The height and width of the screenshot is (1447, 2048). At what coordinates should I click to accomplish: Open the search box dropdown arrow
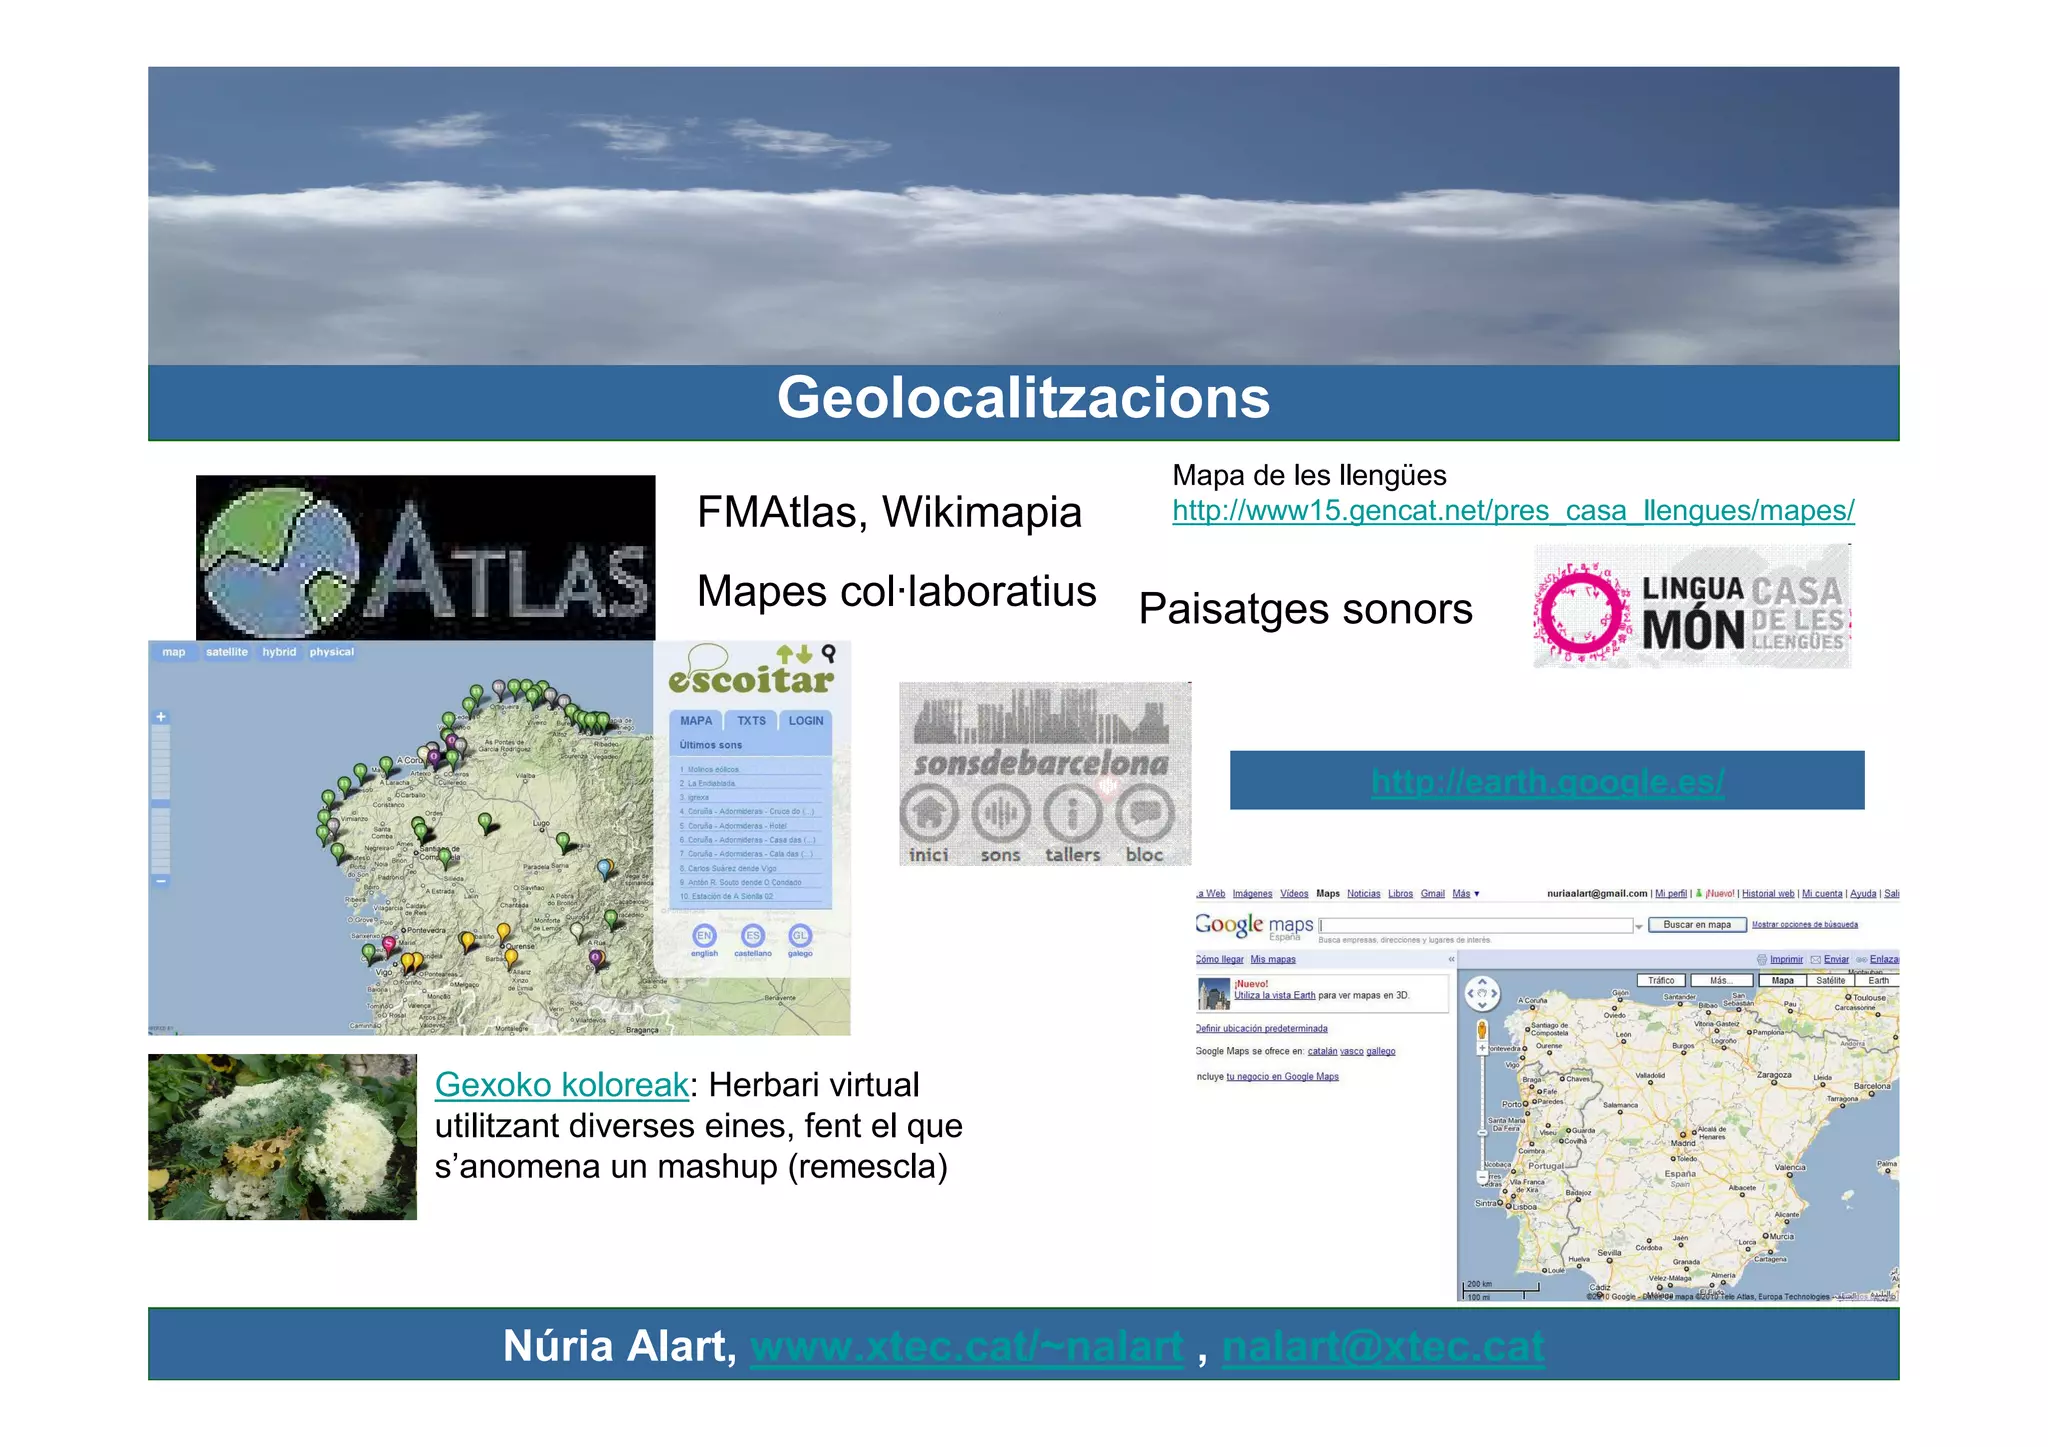point(1638,927)
